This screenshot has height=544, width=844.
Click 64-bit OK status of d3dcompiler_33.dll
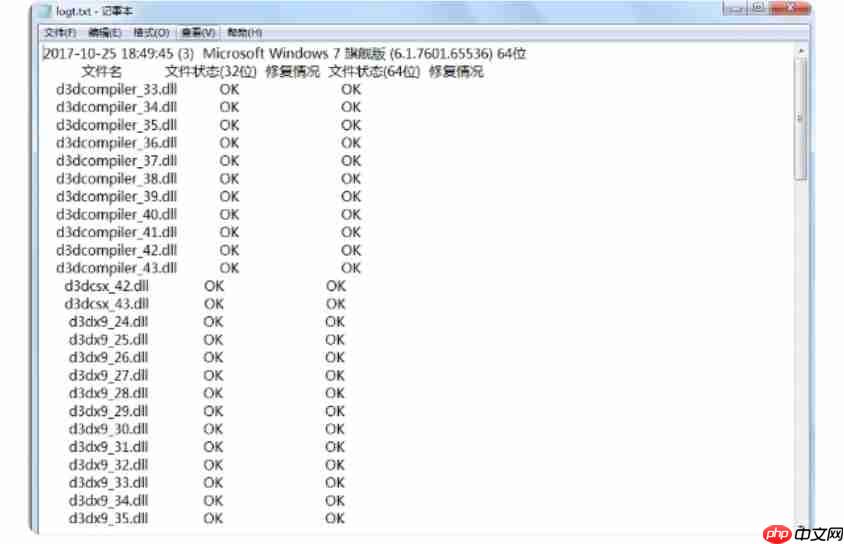tap(351, 89)
